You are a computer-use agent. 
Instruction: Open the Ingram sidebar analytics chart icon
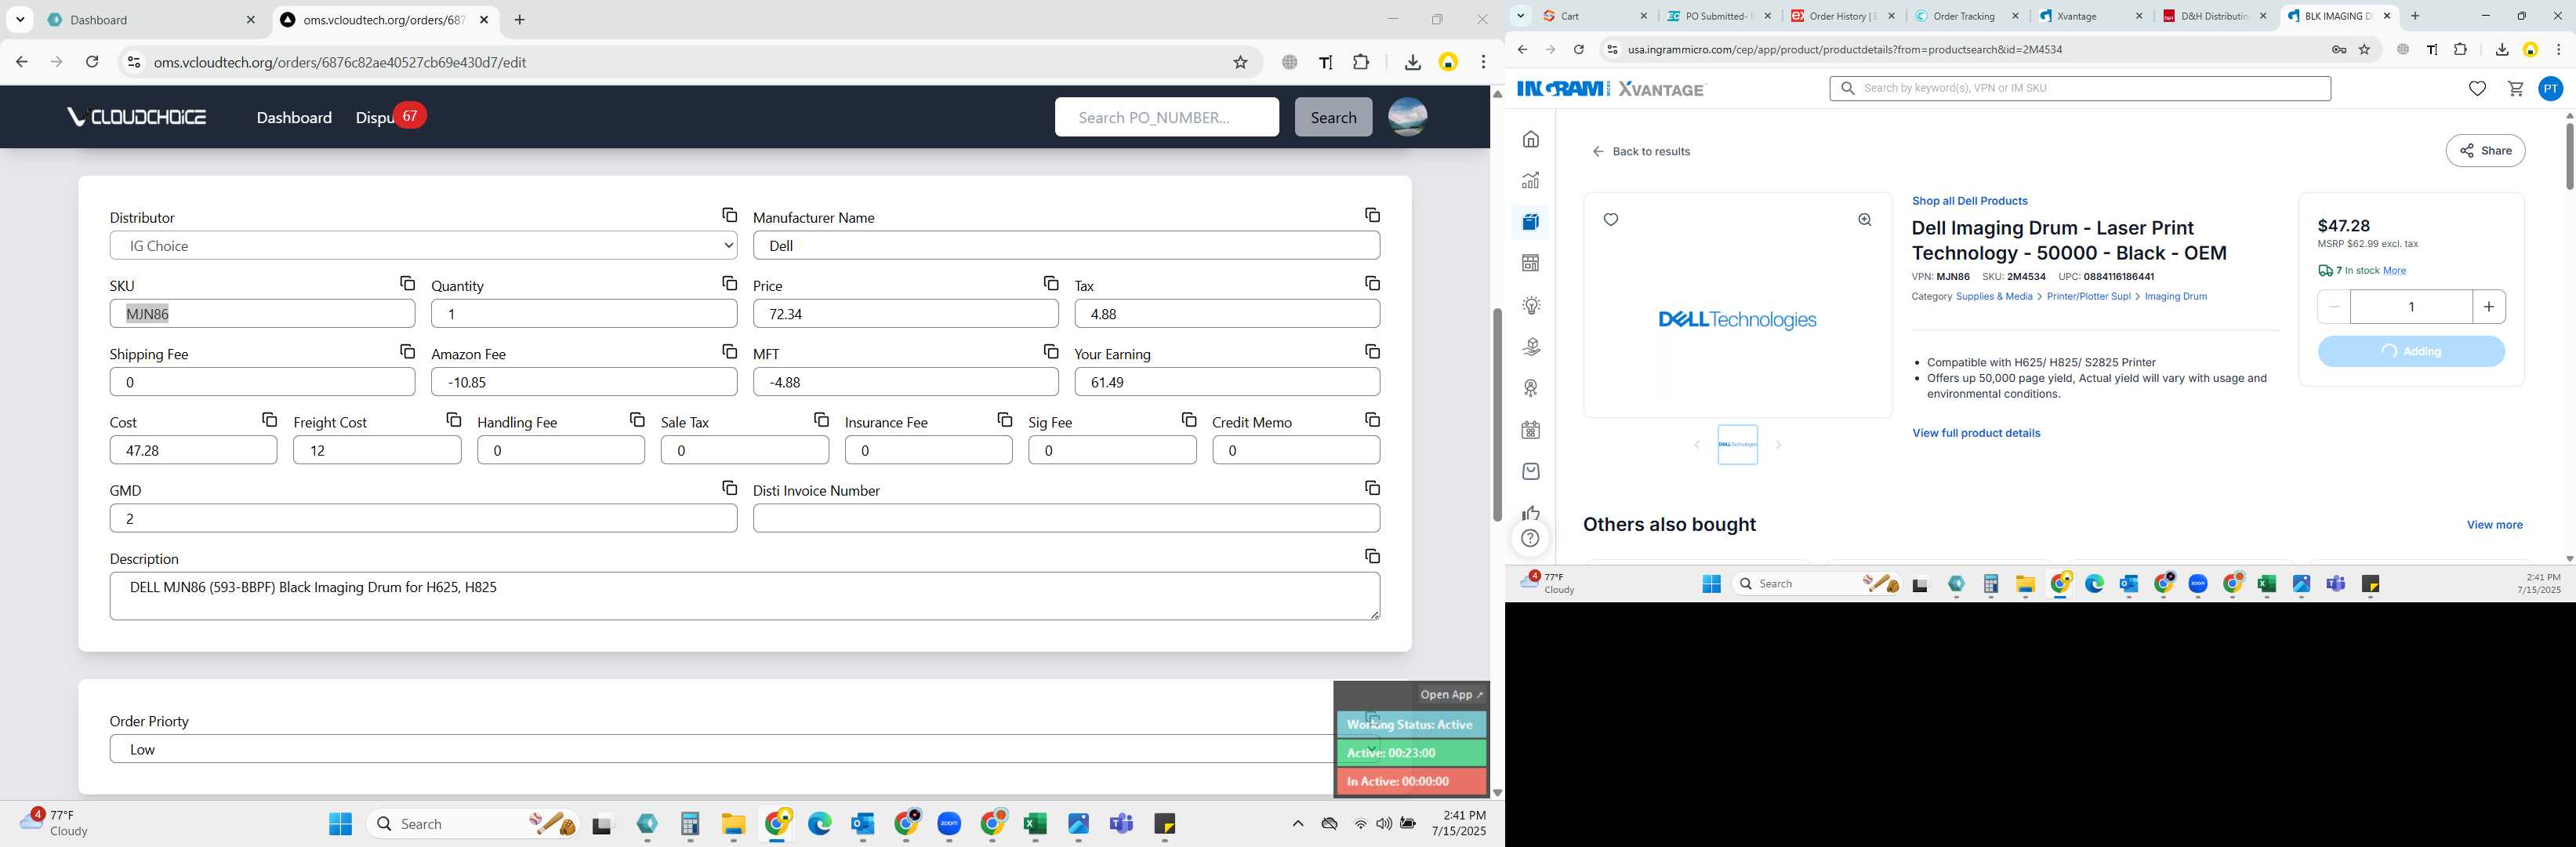(x=1531, y=180)
